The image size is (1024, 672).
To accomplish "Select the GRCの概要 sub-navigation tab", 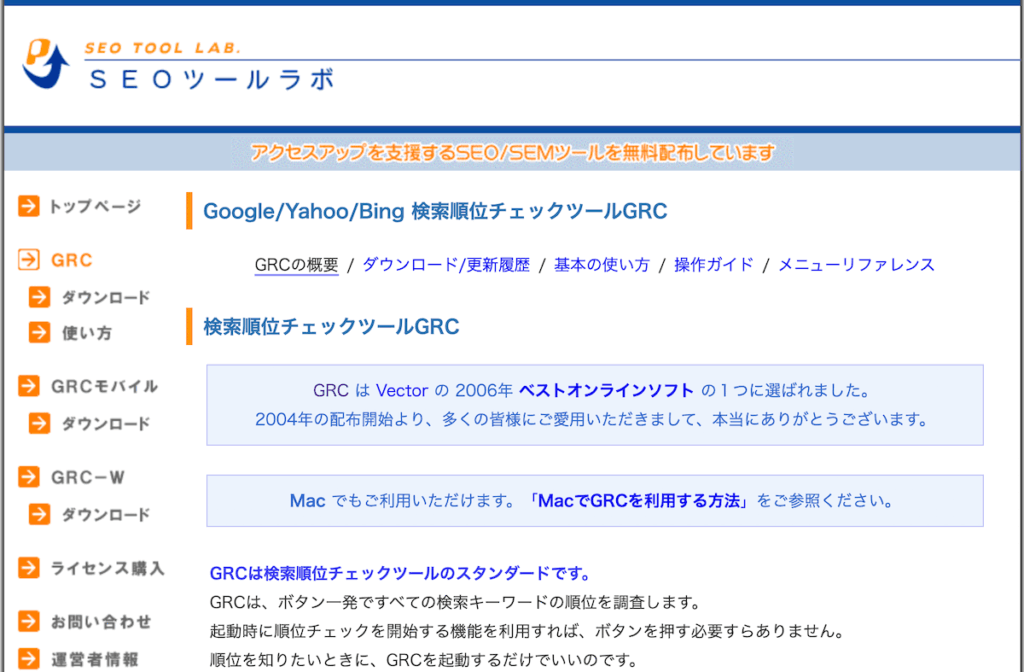I will 296,264.
